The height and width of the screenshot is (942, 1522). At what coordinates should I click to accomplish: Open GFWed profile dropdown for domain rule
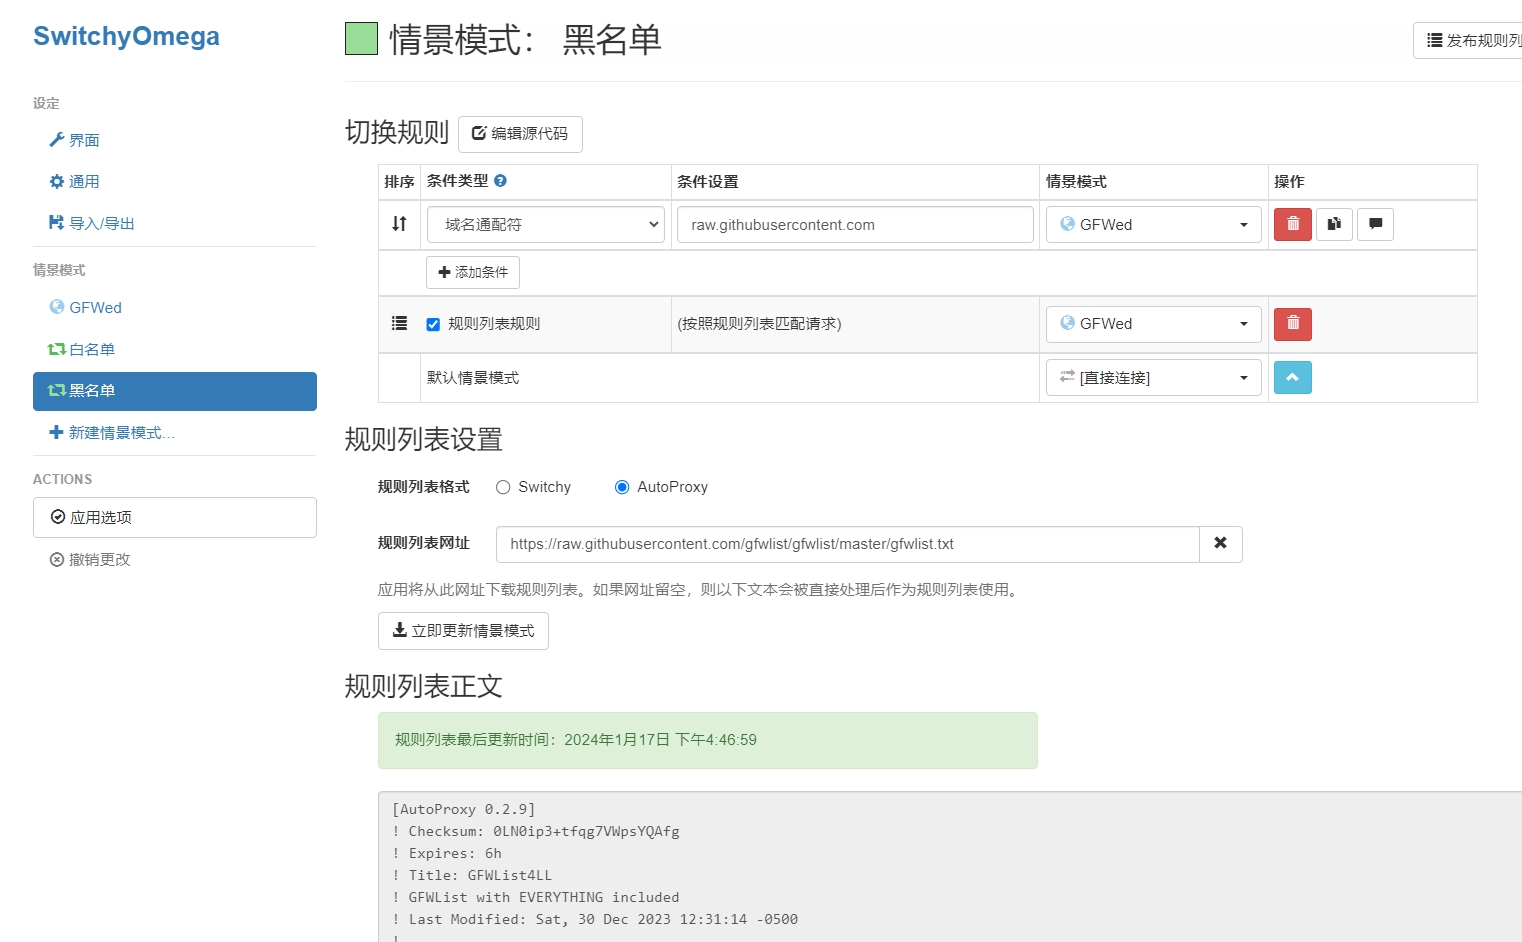[1154, 224]
